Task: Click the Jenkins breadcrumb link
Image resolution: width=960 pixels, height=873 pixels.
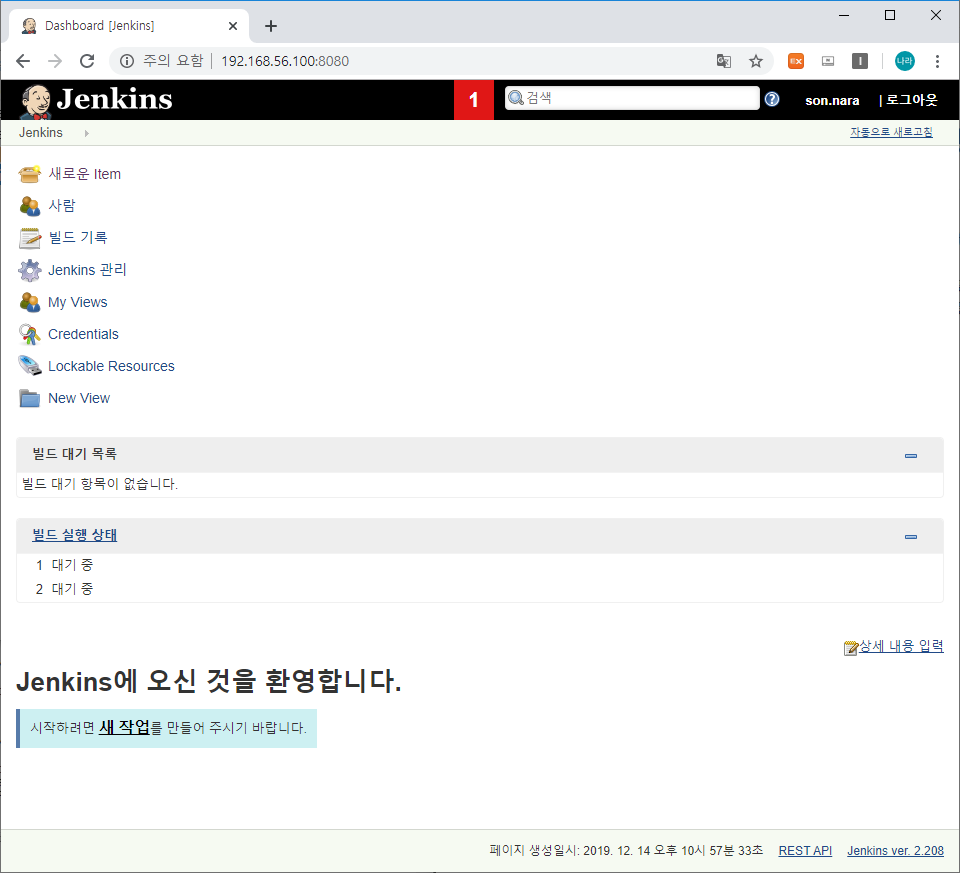Action: point(41,133)
